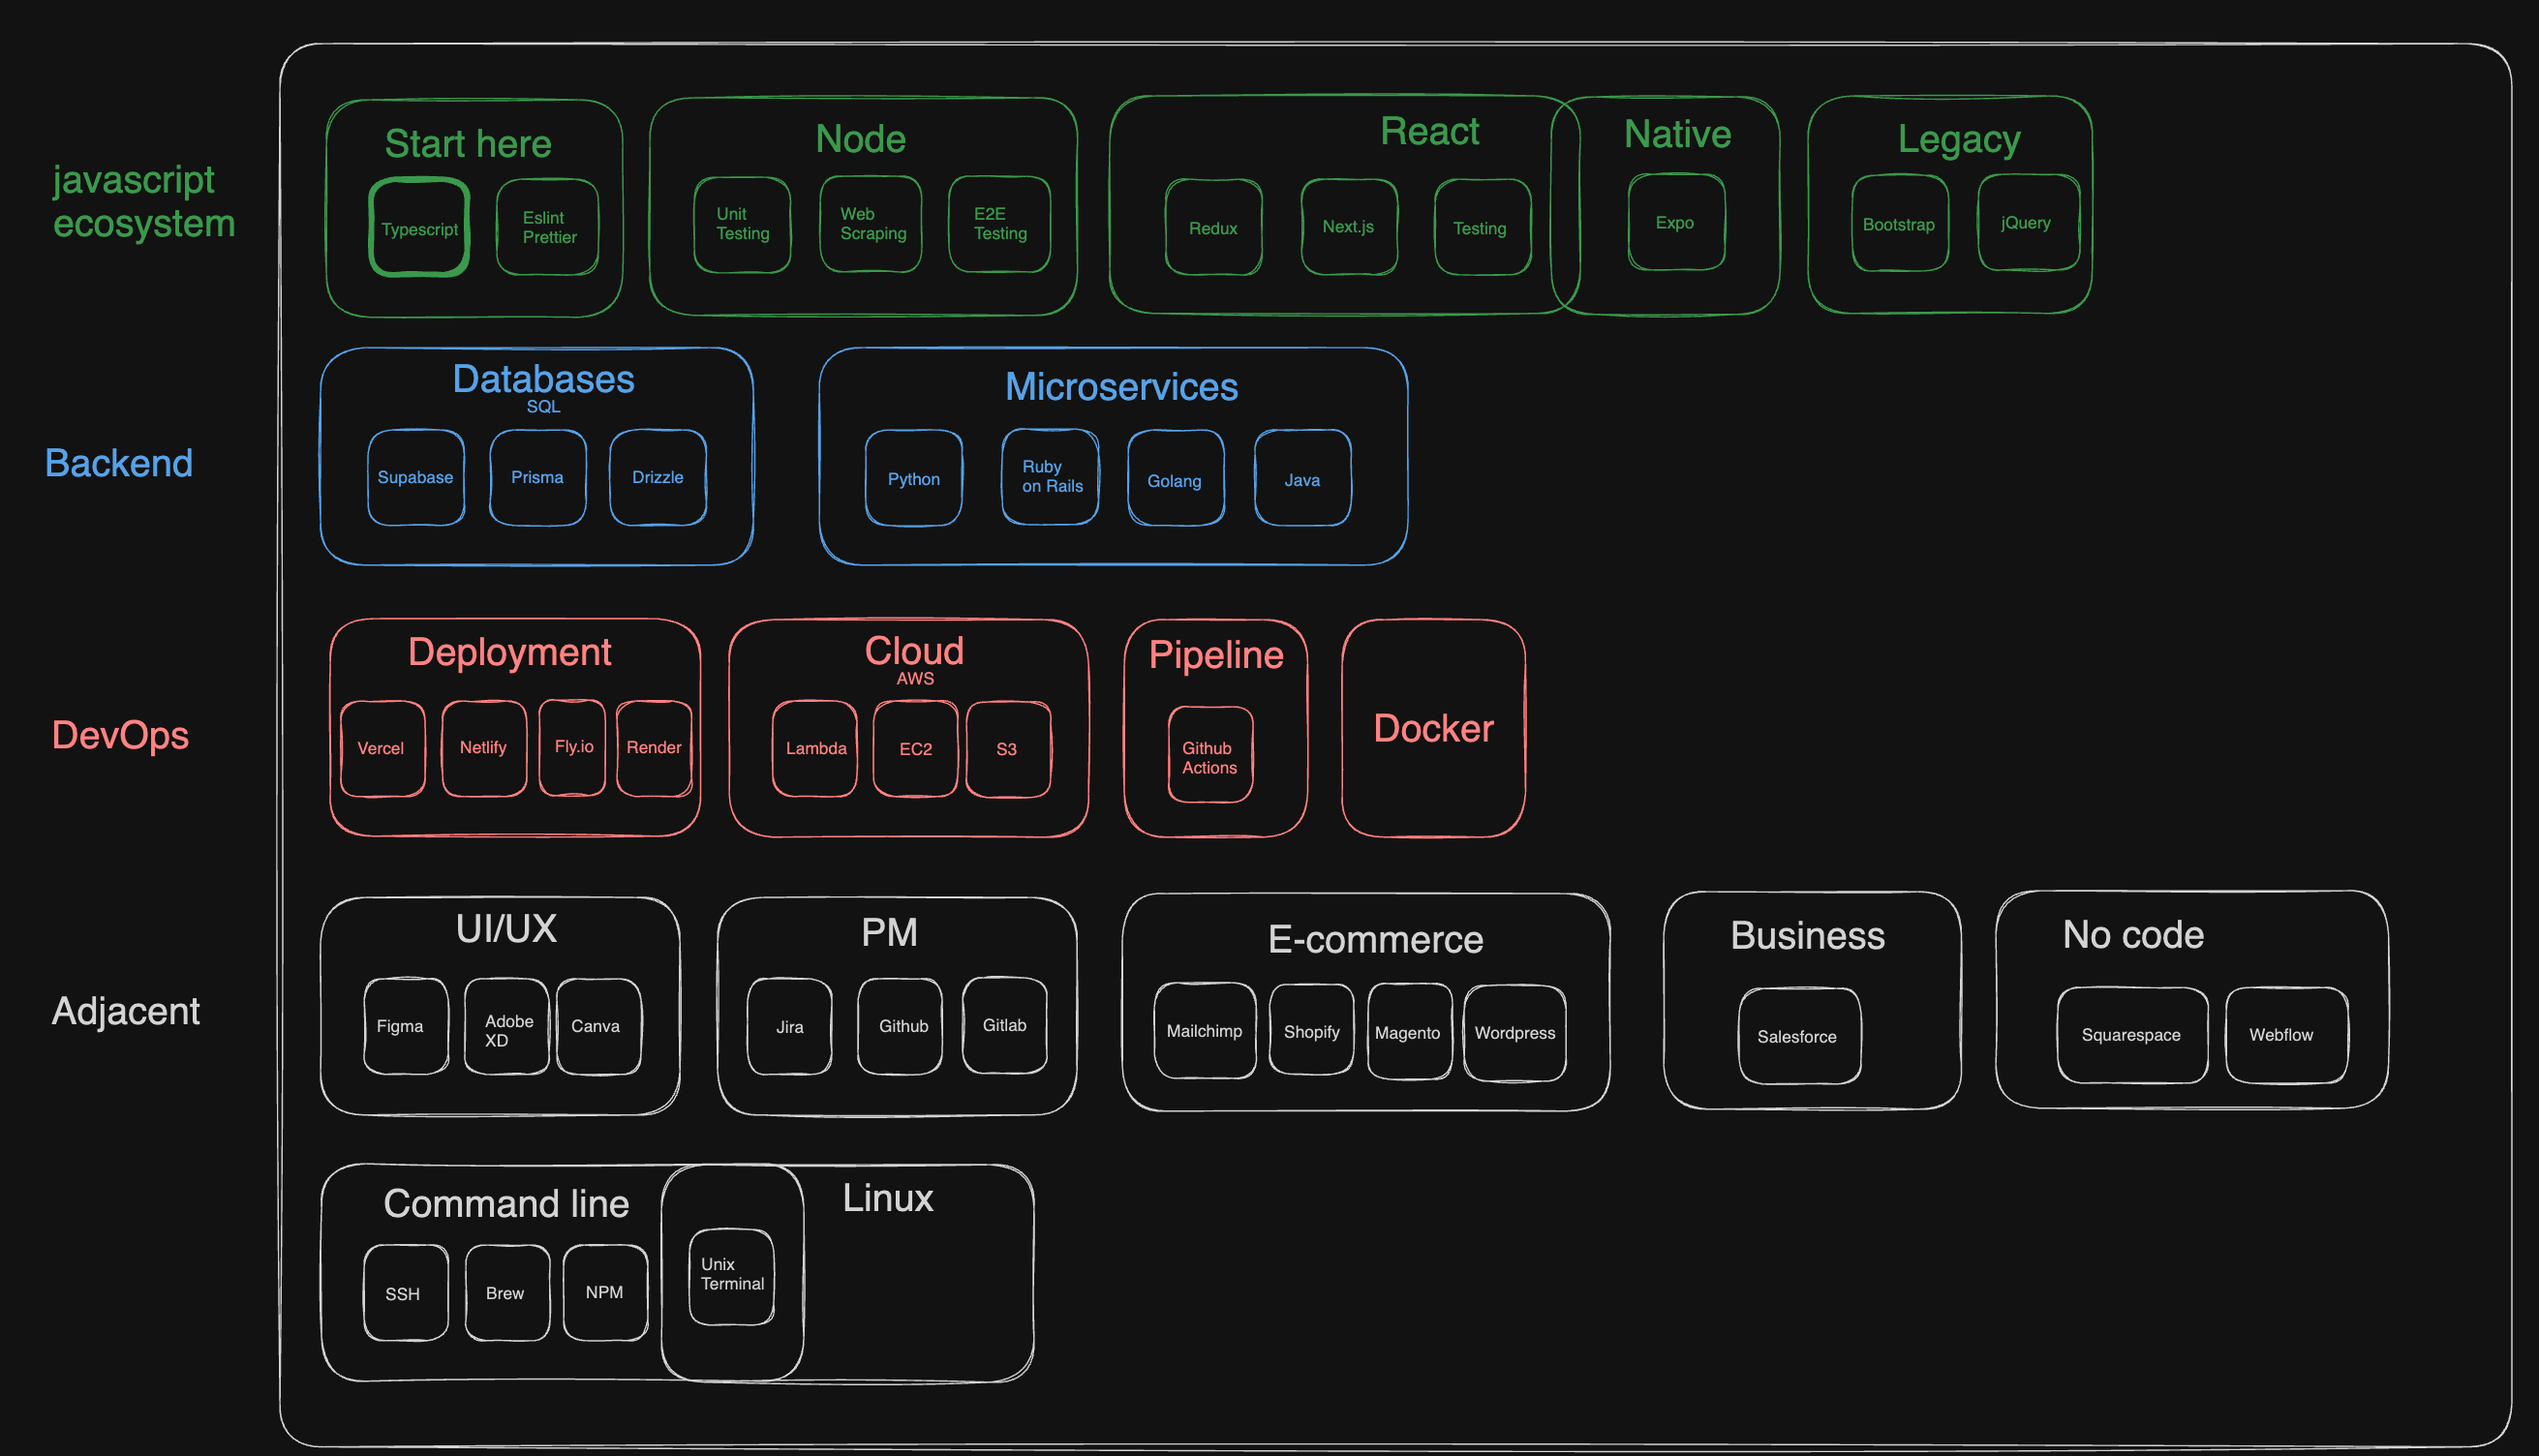This screenshot has height=1456, width=2539.
Task: Select the EC2 box
Action: tap(915, 749)
